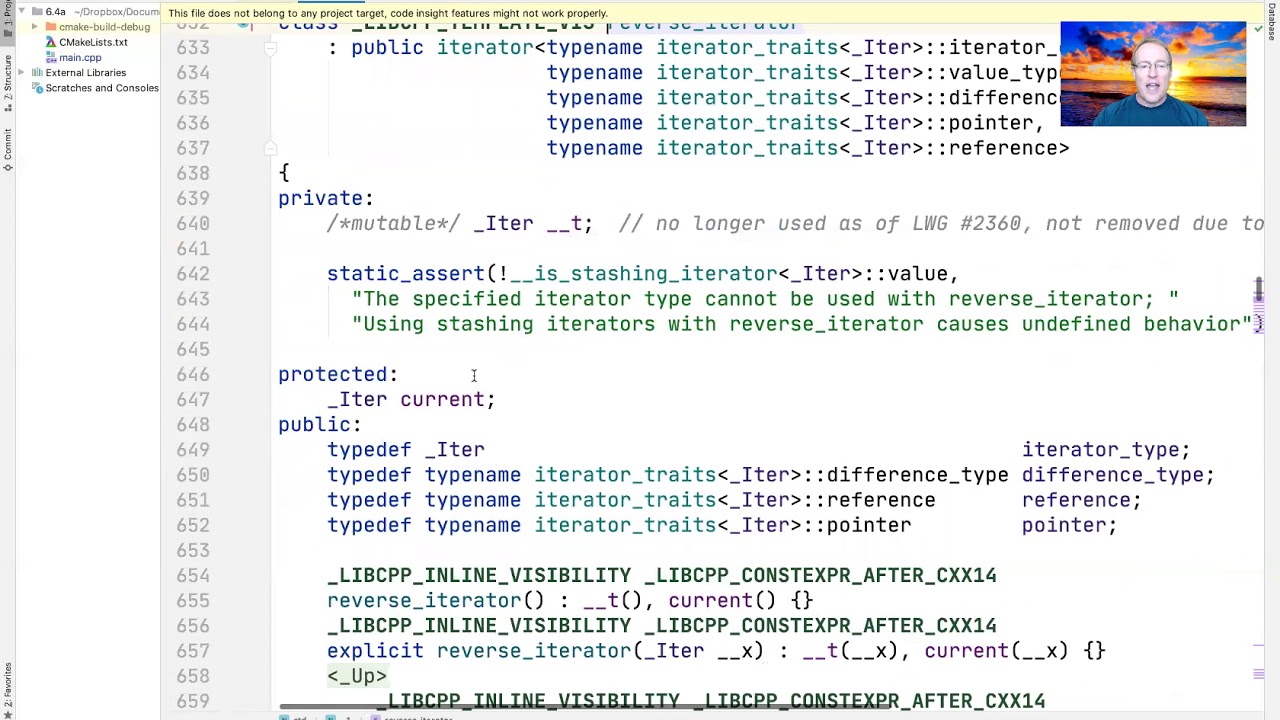1280x720 pixels.
Task: Expand the External Libraries node
Action: click(x=22, y=73)
